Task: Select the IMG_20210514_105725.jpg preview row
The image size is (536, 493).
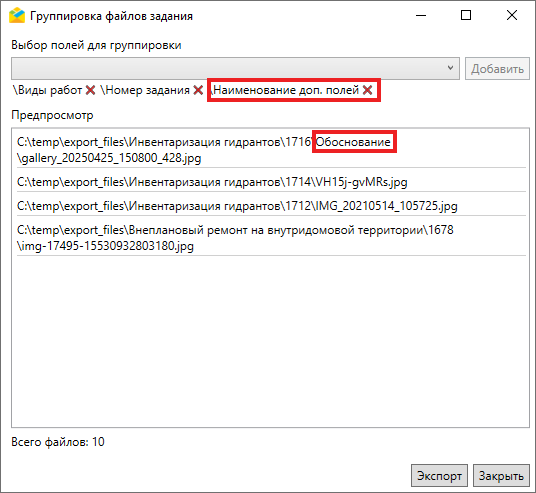Action: (271, 205)
